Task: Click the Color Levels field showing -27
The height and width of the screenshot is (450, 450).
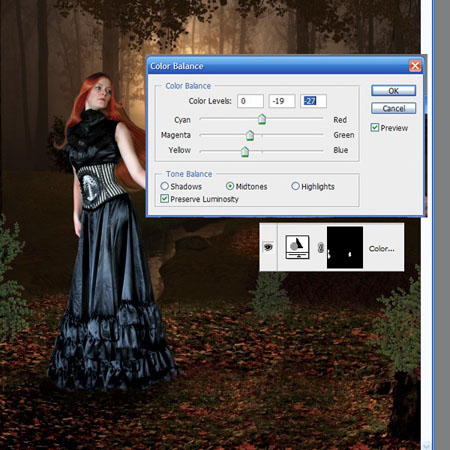Action: pyautogui.click(x=313, y=101)
